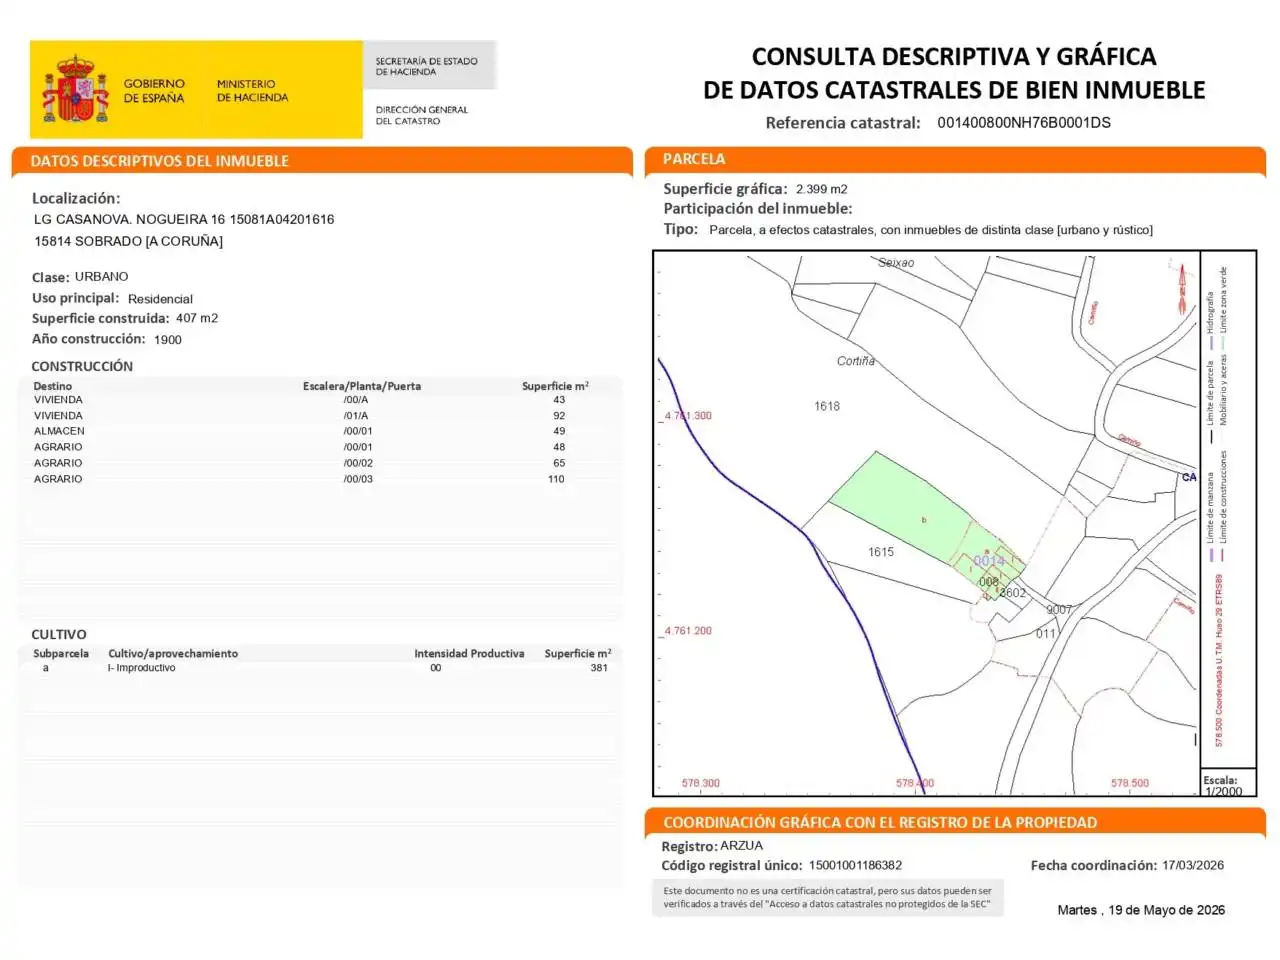Click the Tipo description starting 'Parcela, a efectos catastrales'

931,230
